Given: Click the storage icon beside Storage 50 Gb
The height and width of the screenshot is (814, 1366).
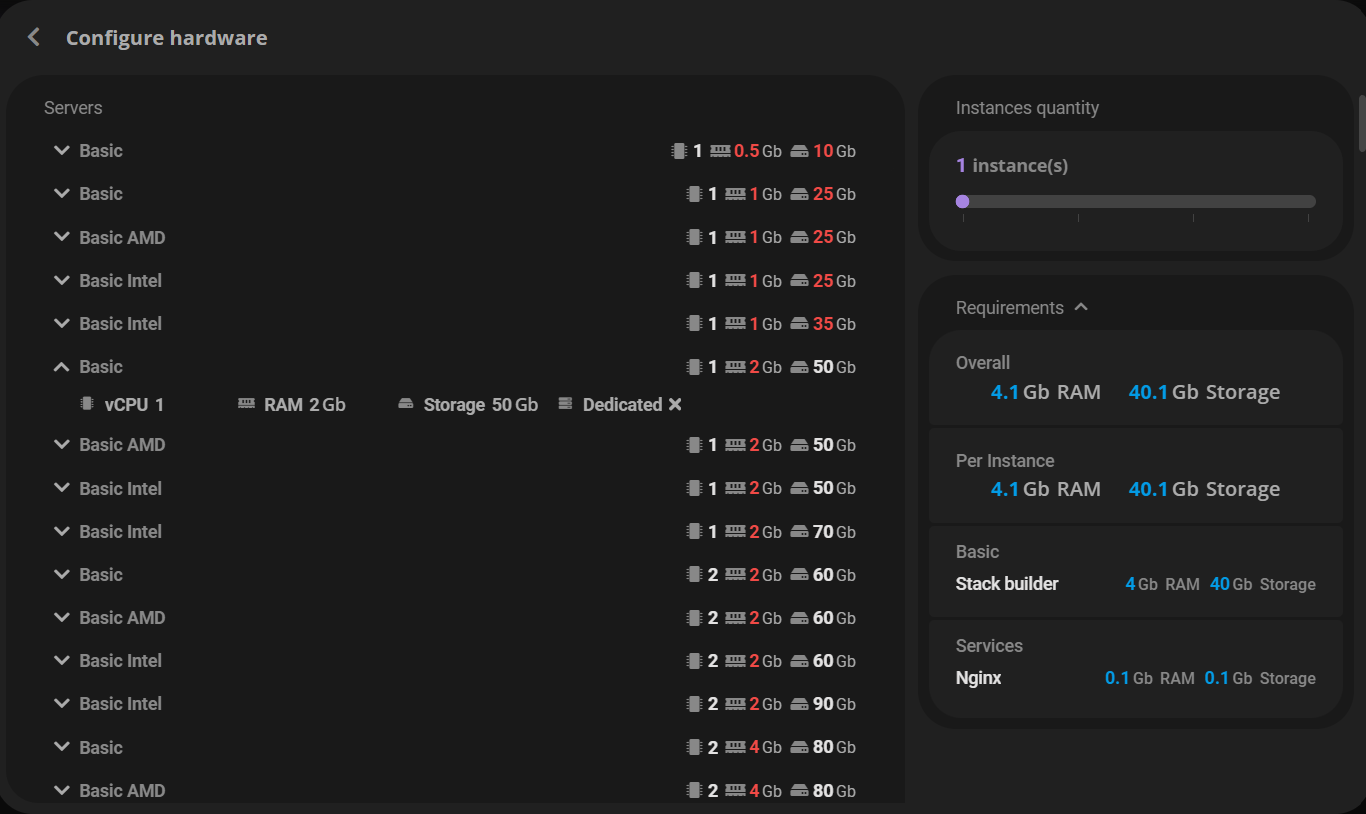Looking at the screenshot, I should tap(405, 404).
